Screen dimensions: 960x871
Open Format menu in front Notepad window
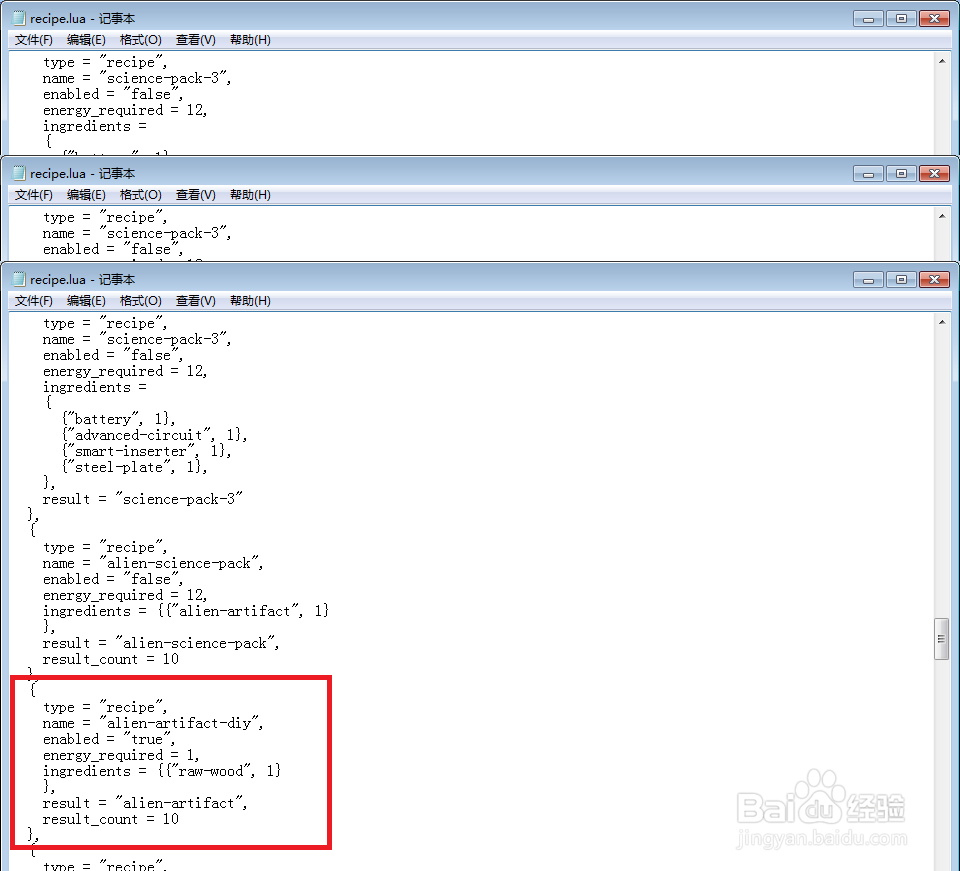click(x=140, y=301)
